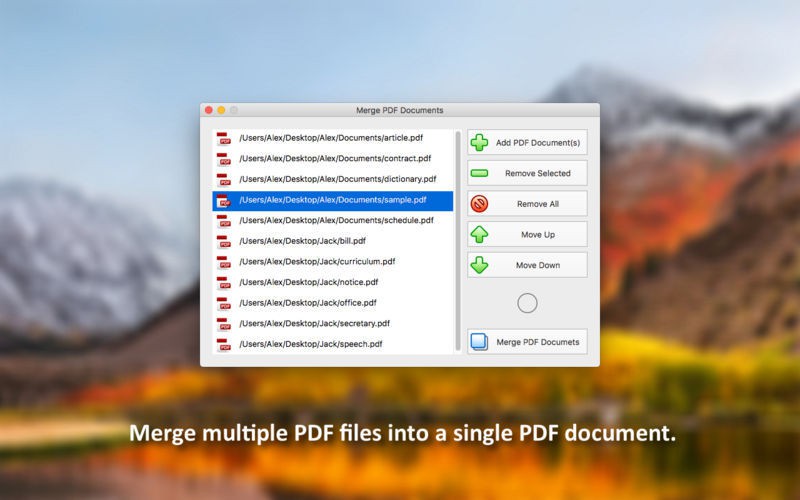Click the Remove Selected button label
The height and width of the screenshot is (500, 800).
538,173
